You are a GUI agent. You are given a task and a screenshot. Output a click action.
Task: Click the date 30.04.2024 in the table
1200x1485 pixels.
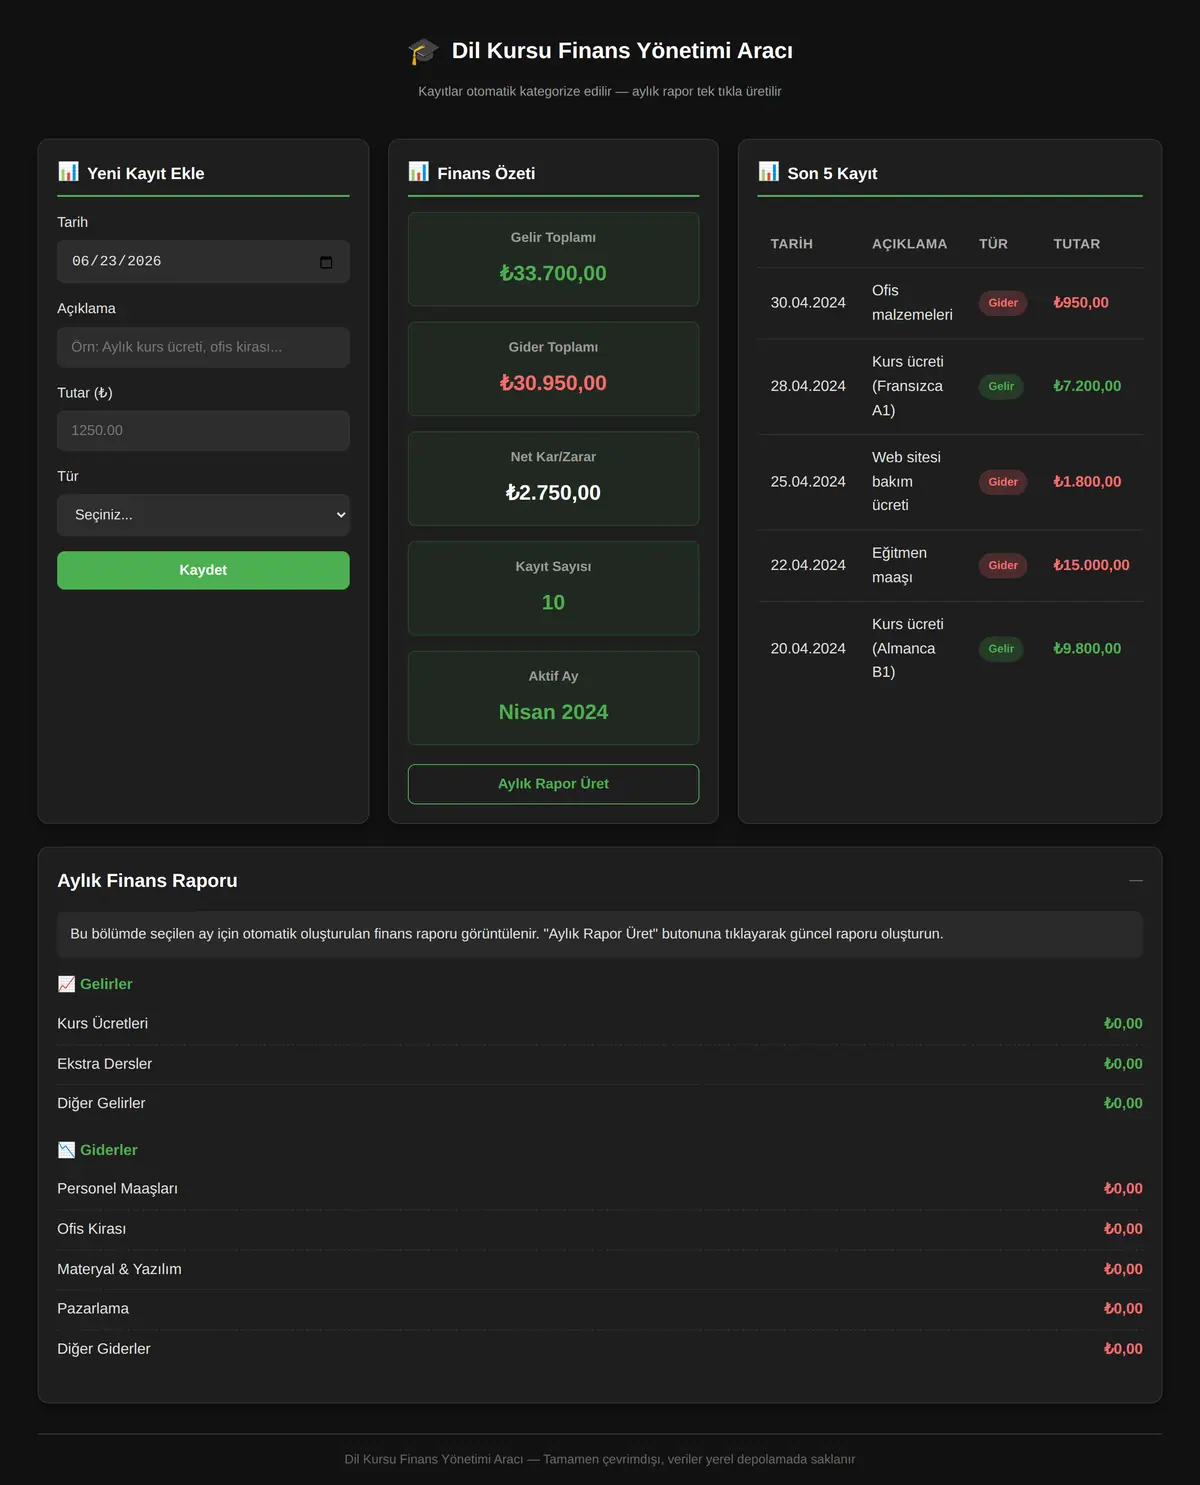(808, 303)
